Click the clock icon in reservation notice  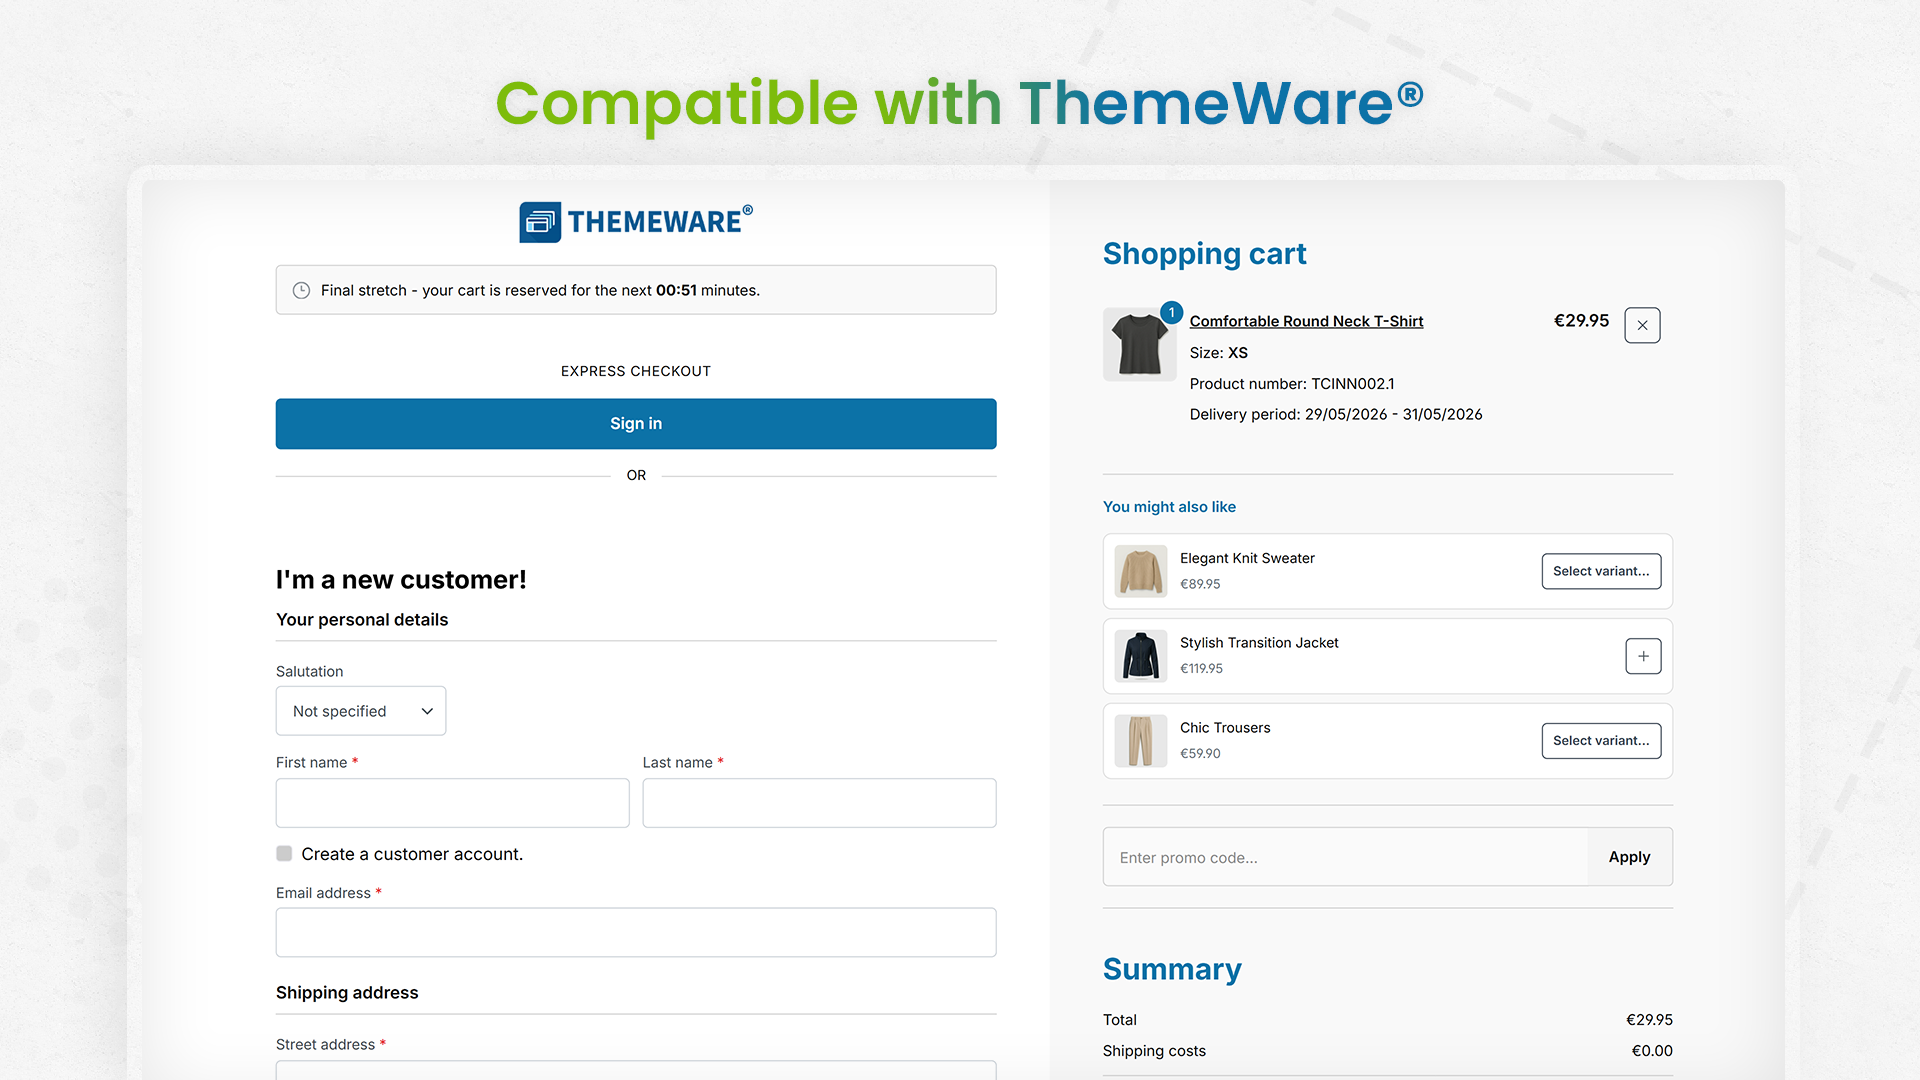(x=301, y=290)
